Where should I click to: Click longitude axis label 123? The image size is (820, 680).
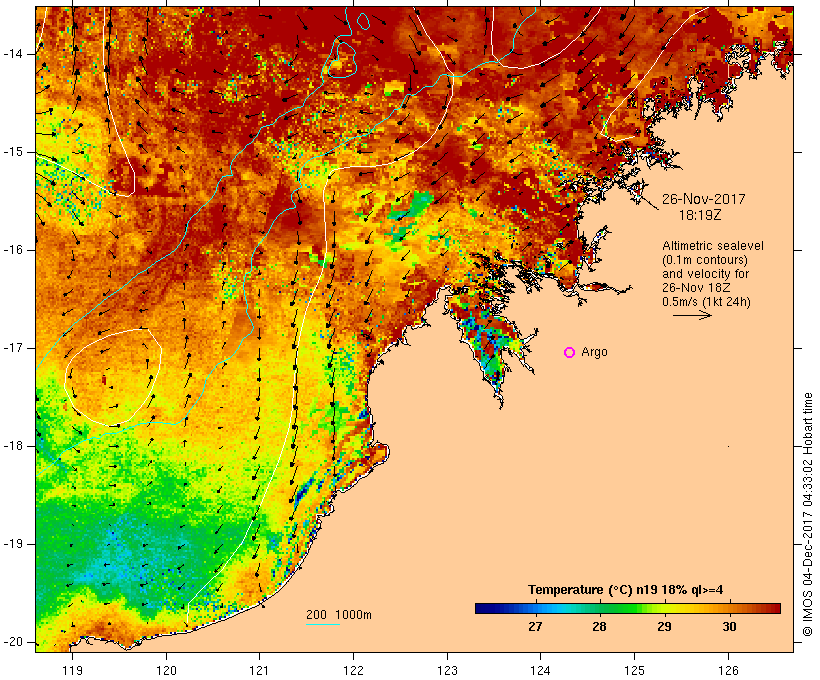[447, 670]
